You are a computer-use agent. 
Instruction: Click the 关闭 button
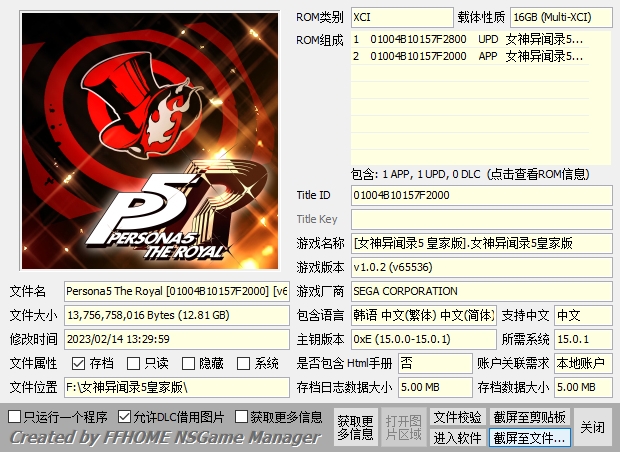coord(592,427)
